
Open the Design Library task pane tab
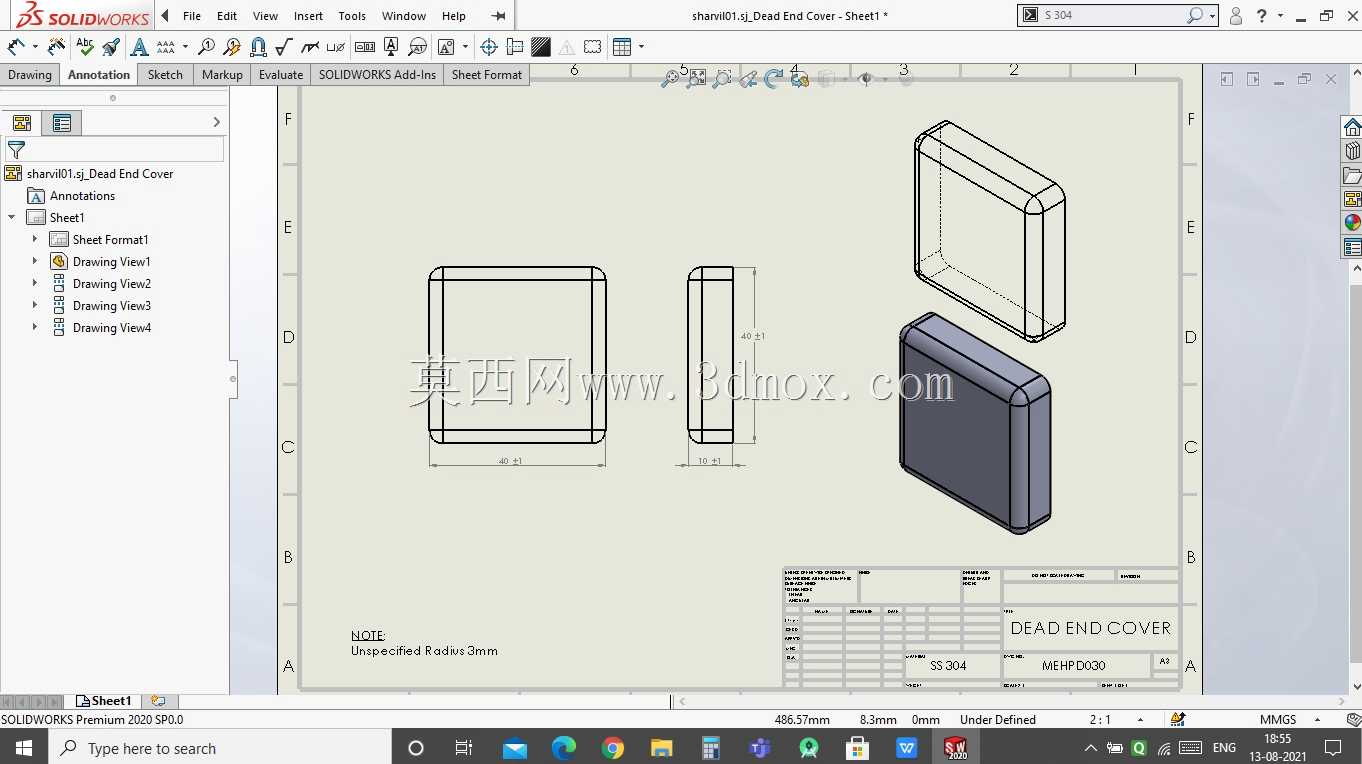tap(1352, 151)
